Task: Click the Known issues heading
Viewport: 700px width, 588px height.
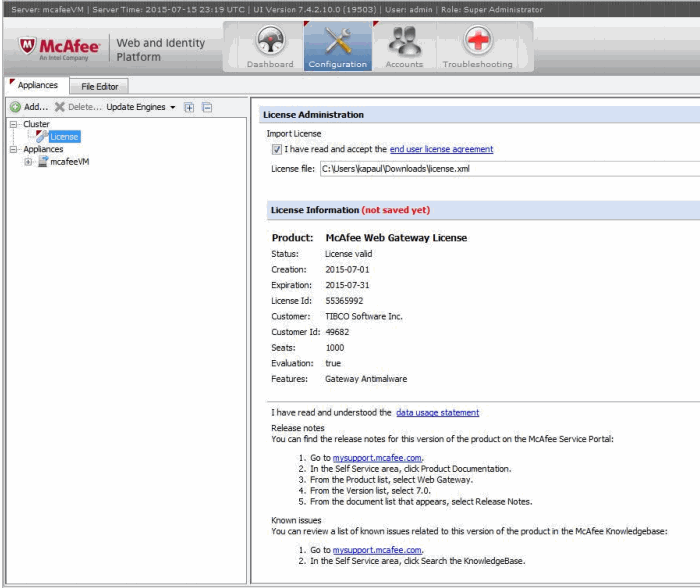Action: (x=296, y=521)
